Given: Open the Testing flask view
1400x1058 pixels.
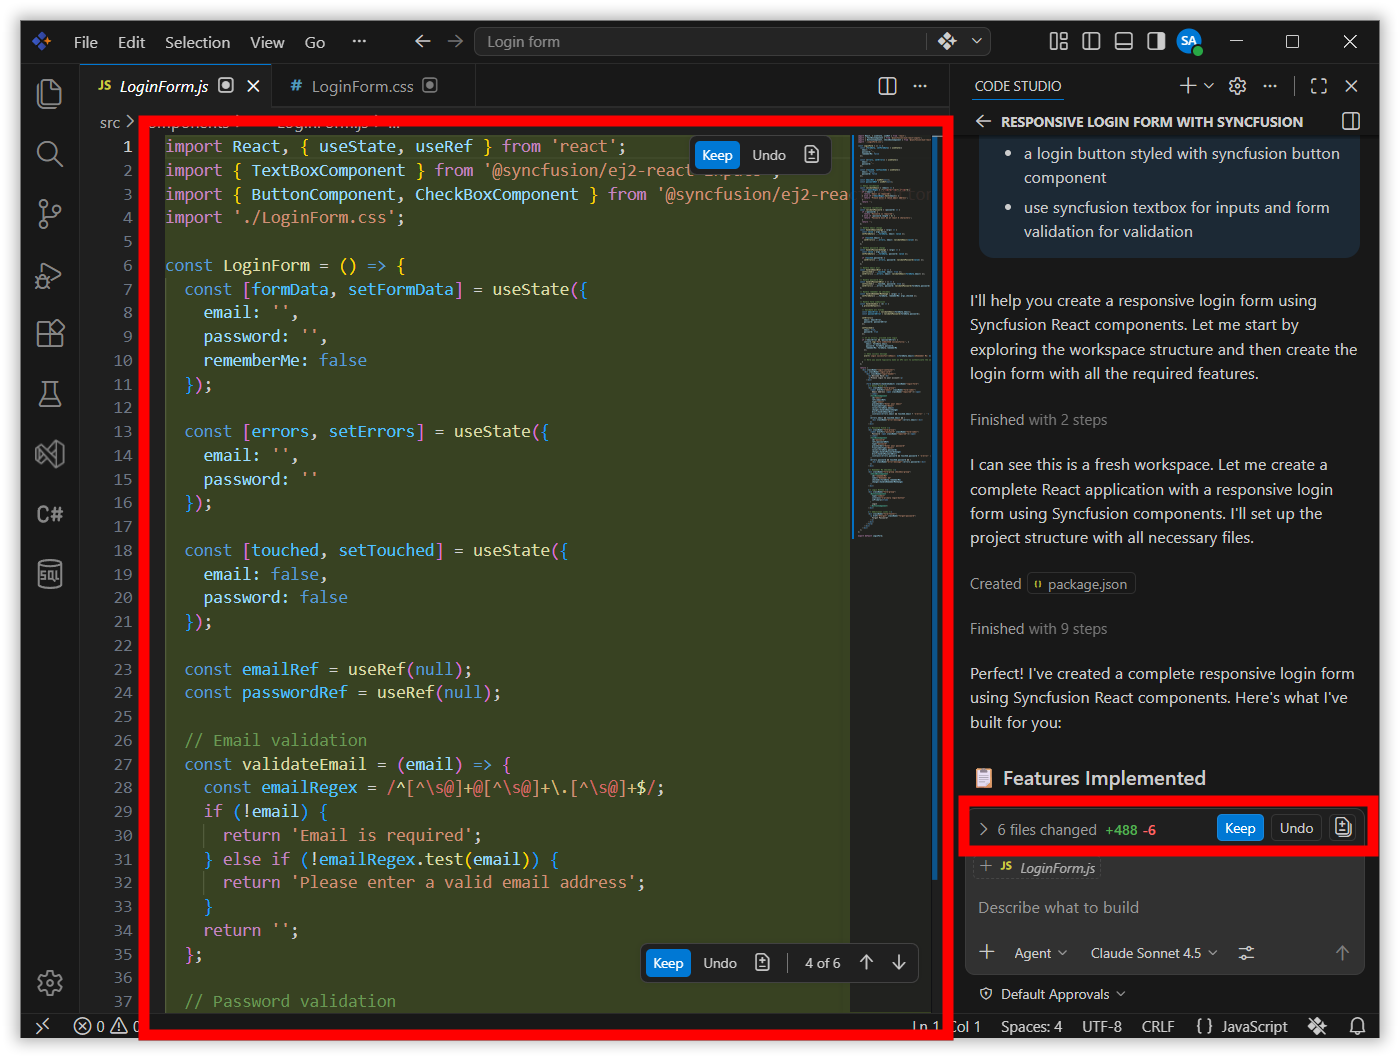Looking at the screenshot, I should [49, 394].
